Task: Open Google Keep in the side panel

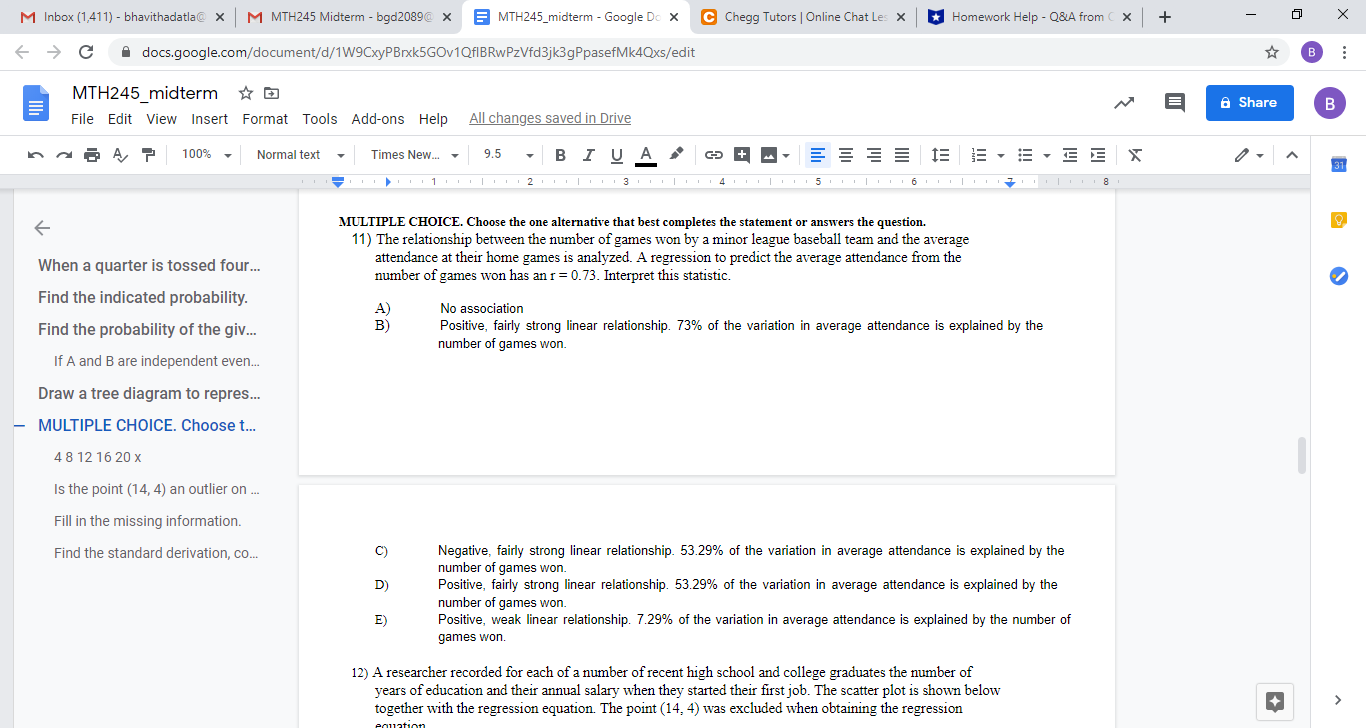Action: pyautogui.click(x=1338, y=219)
